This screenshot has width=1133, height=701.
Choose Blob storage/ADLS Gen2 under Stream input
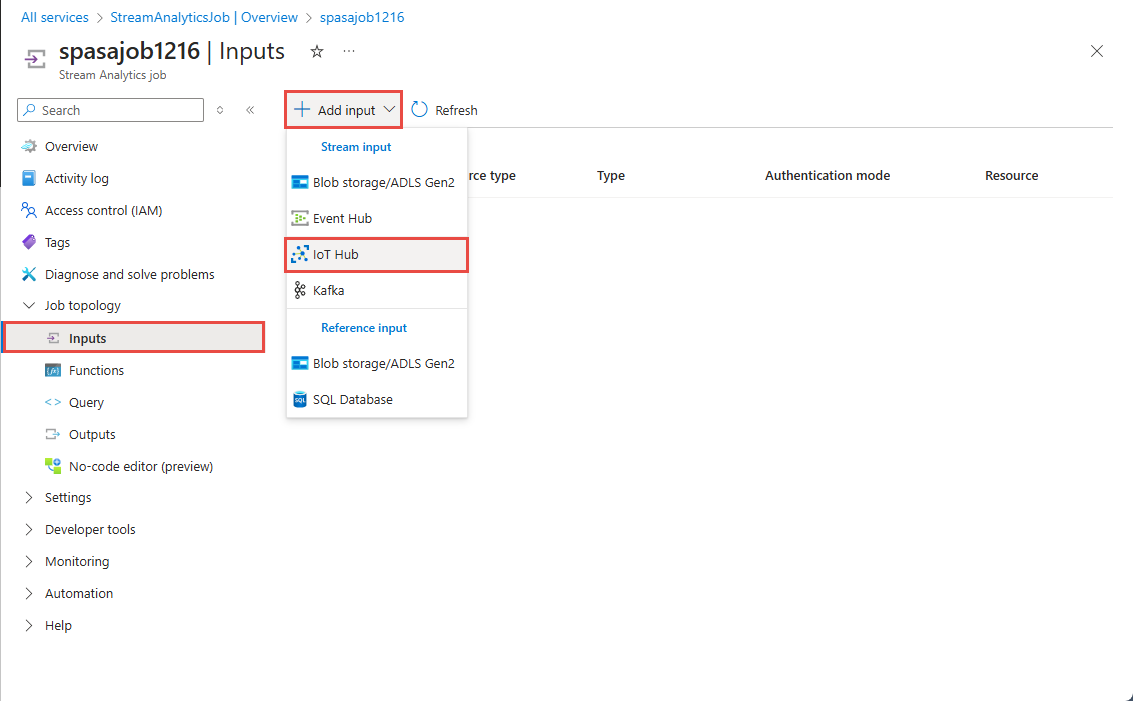[376, 182]
